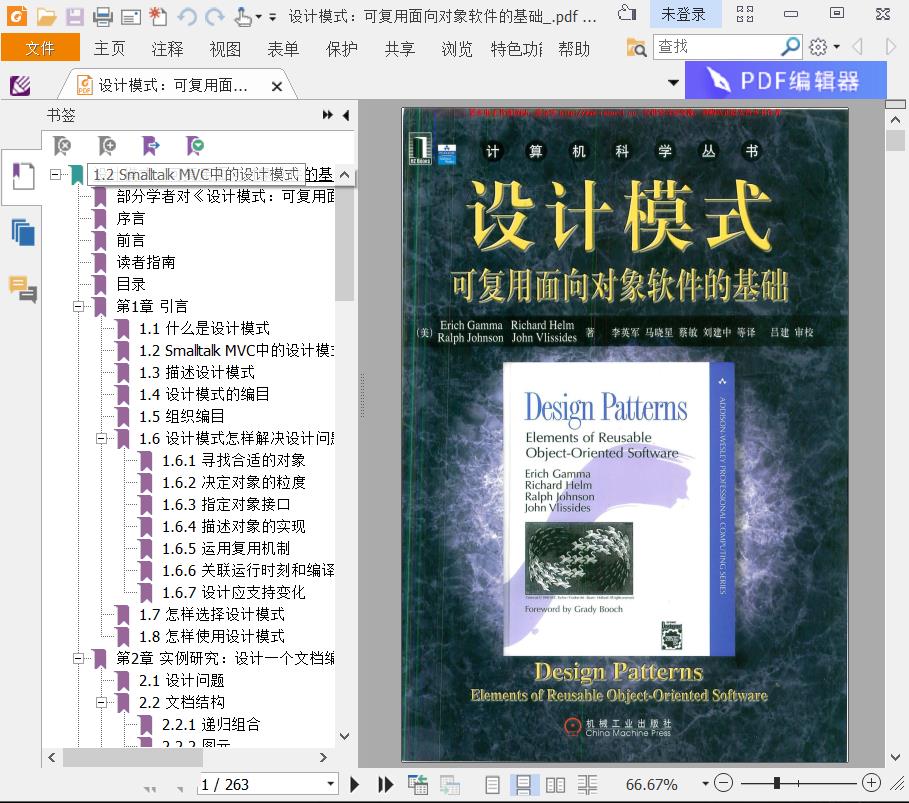Open the quick toolbar customize dropdown
Screen dimensions: 909x803
[272, 17]
